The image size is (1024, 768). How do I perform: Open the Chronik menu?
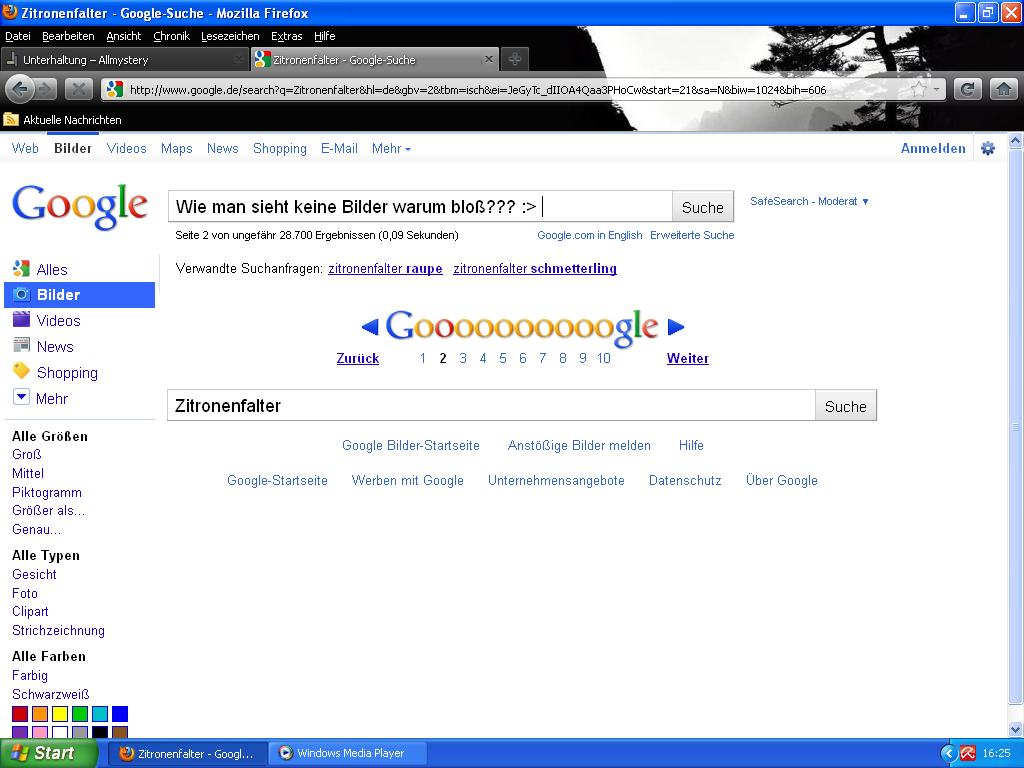171,36
